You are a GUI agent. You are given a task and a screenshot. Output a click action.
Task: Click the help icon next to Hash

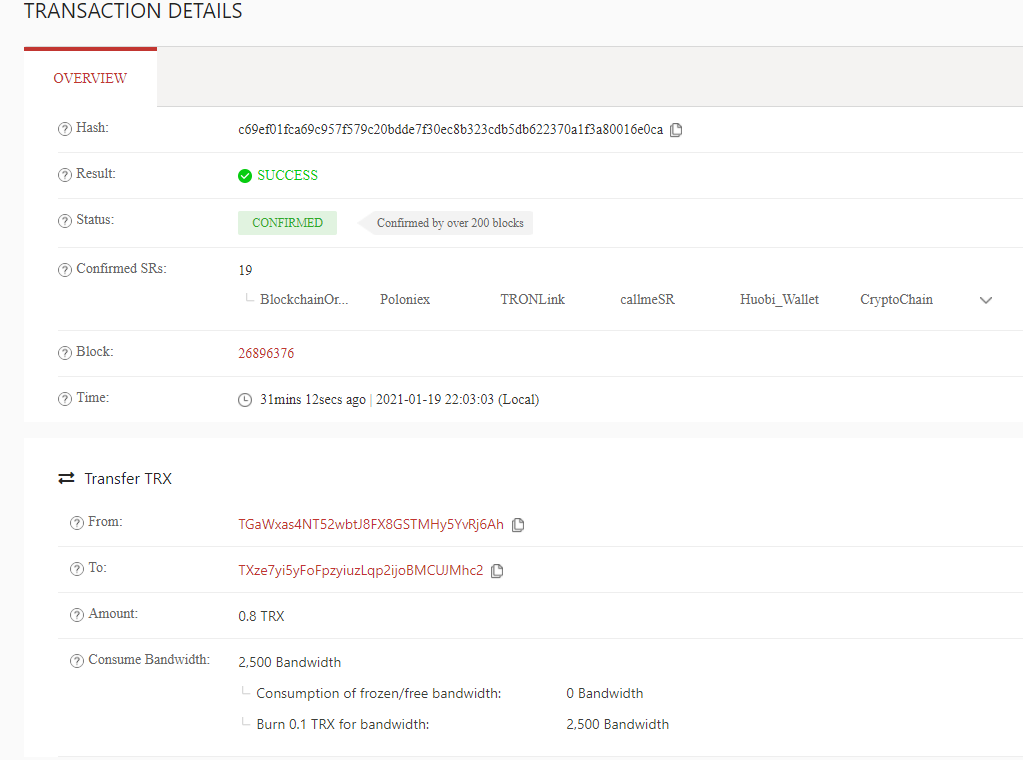pyautogui.click(x=65, y=129)
